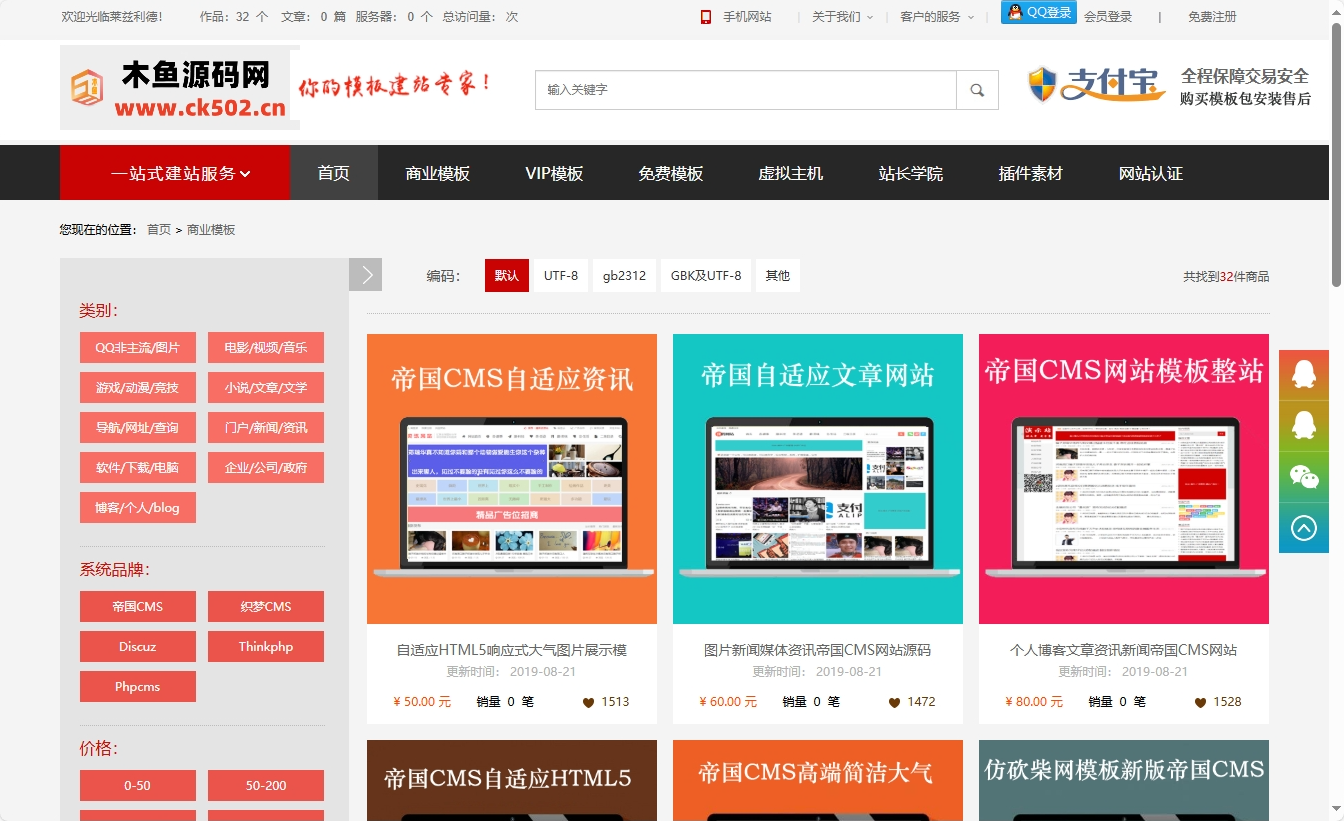Open 首页 in main navigation

pyautogui.click(x=334, y=173)
